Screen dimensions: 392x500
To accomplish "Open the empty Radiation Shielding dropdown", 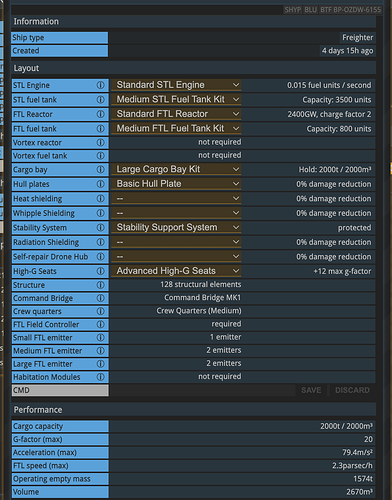I will [x=176, y=242].
